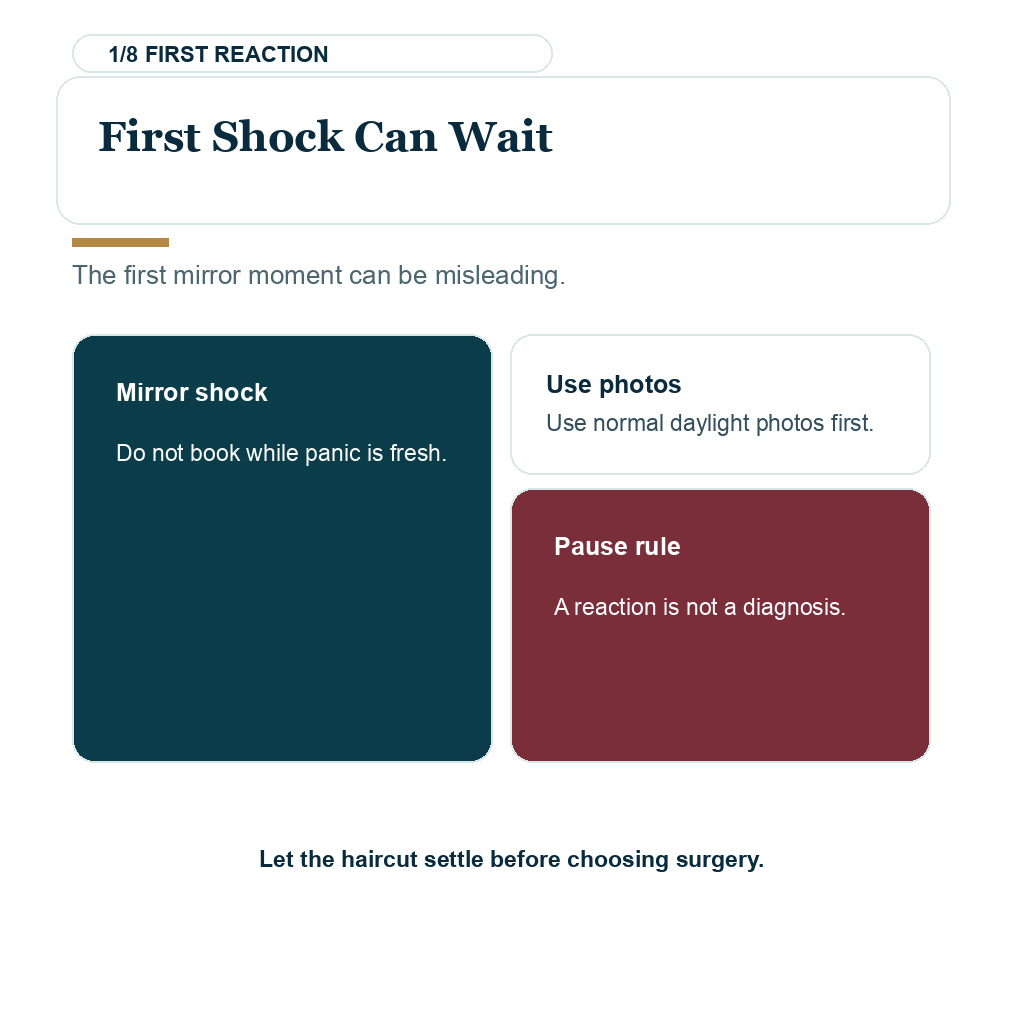
Task: Click the slide number 1/8 indicator
Action: tap(123, 54)
